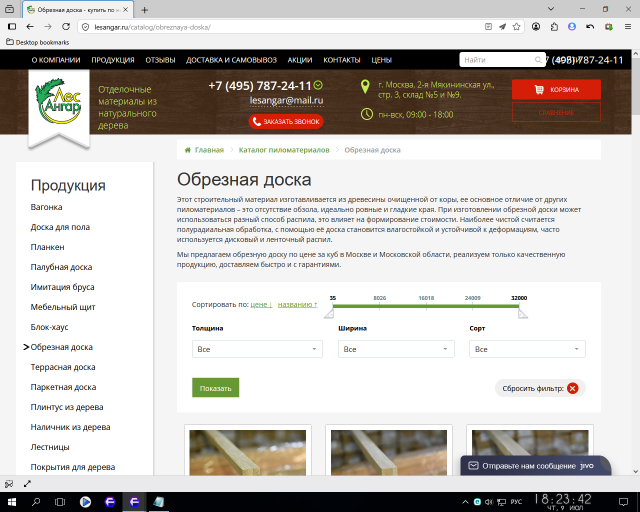Screen dimensions: 640x512
Task: Open browser hamburger menu
Action: click(628, 27)
